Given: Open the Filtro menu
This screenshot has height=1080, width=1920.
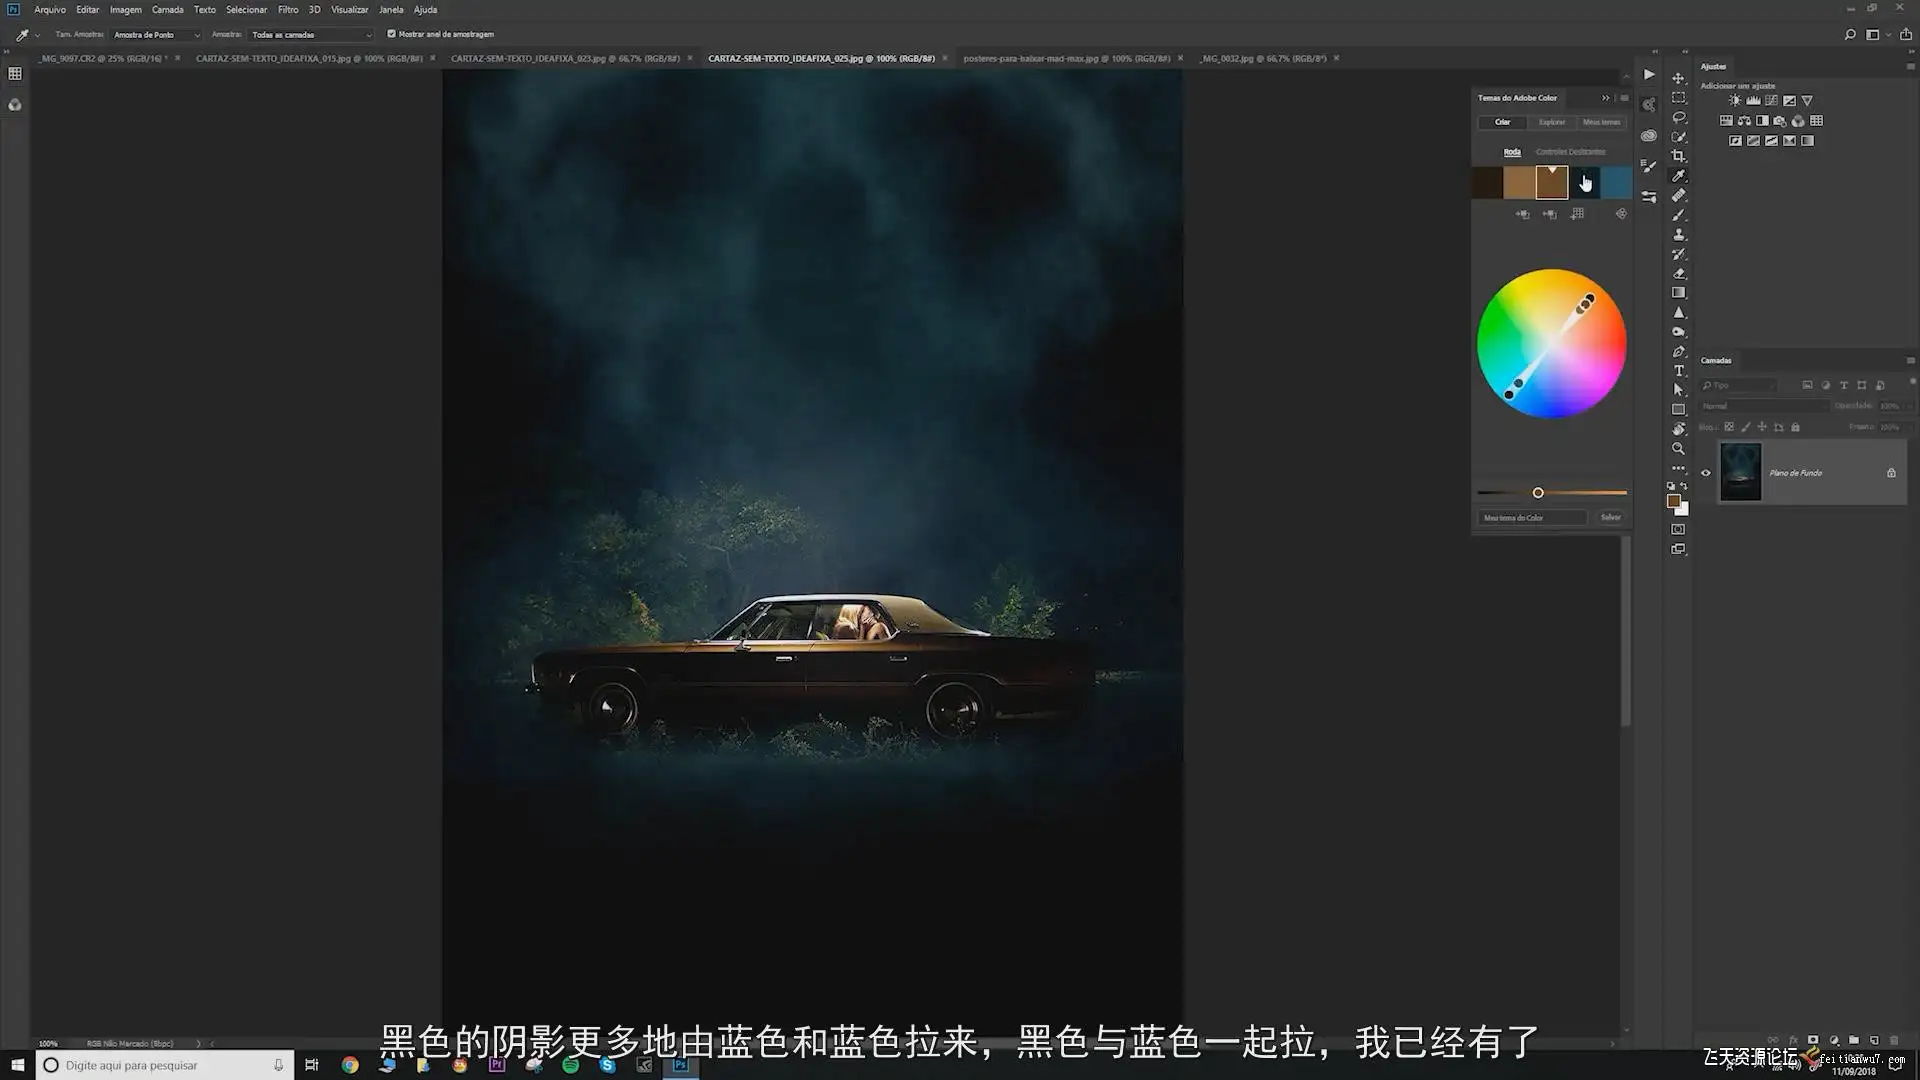Looking at the screenshot, I should [288, 10].
